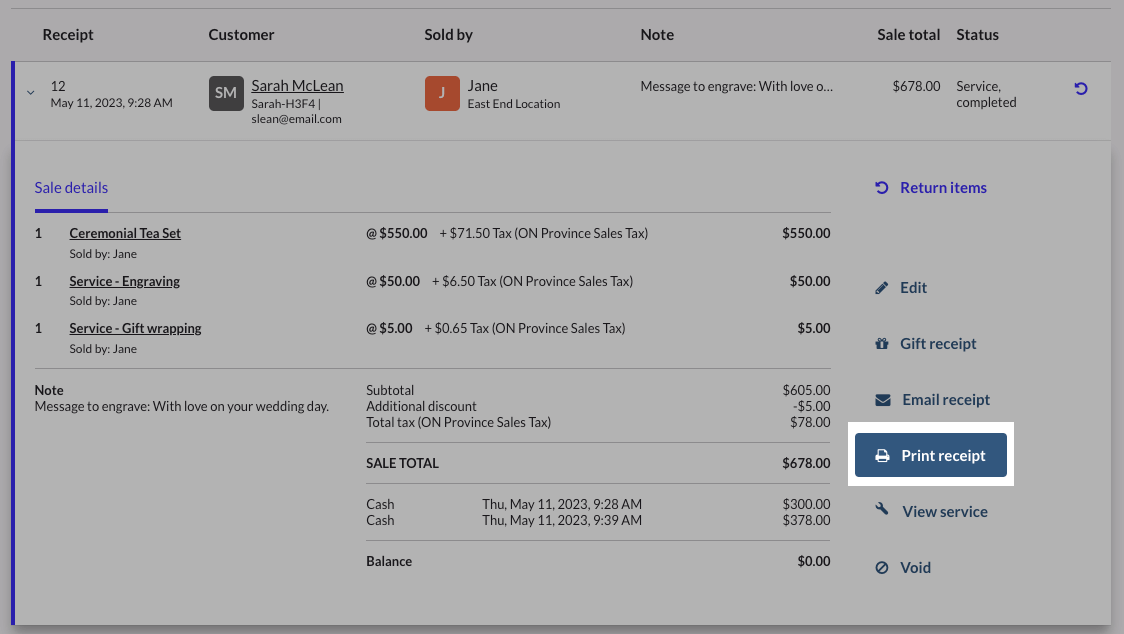Viewport: 1124px width, 634px height.
Task: Click the truncated engraving note text
Action: click(x=736, y=87)
